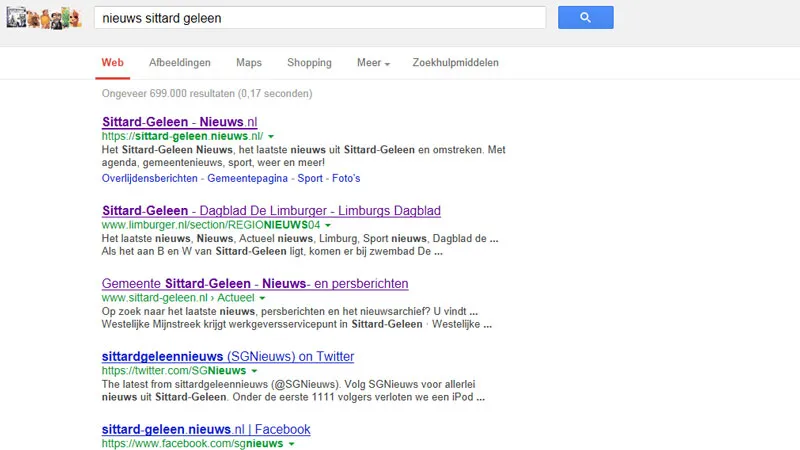Expand the Meer dropdown menu
800x450 pixels.
[x=373, y=63]
